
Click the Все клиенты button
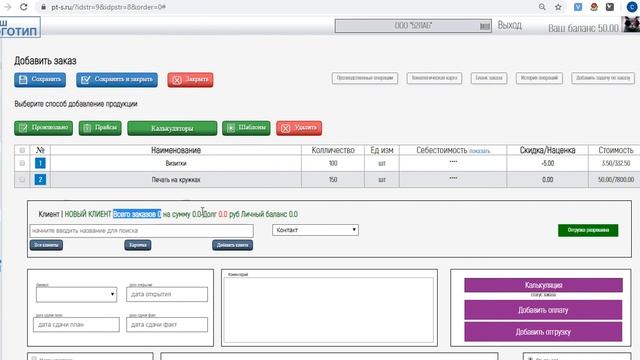(x=46, y=245)
